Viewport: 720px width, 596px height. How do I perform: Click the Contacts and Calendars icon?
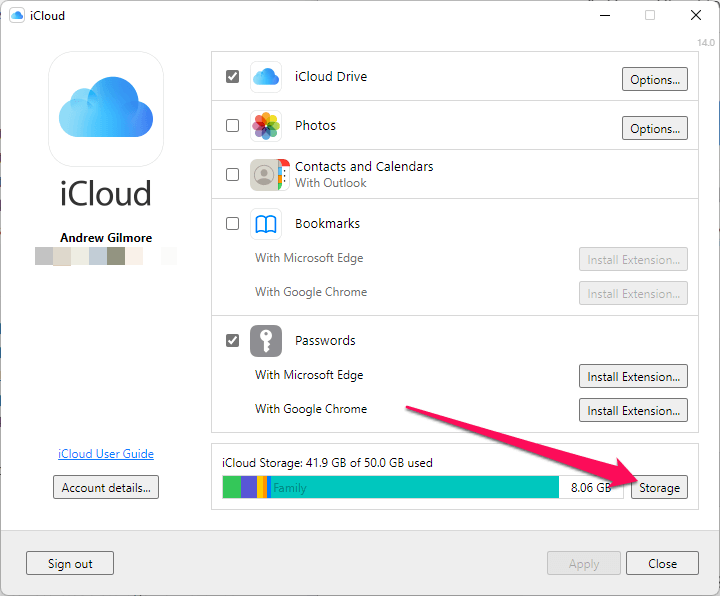click(x=270, y=175)
